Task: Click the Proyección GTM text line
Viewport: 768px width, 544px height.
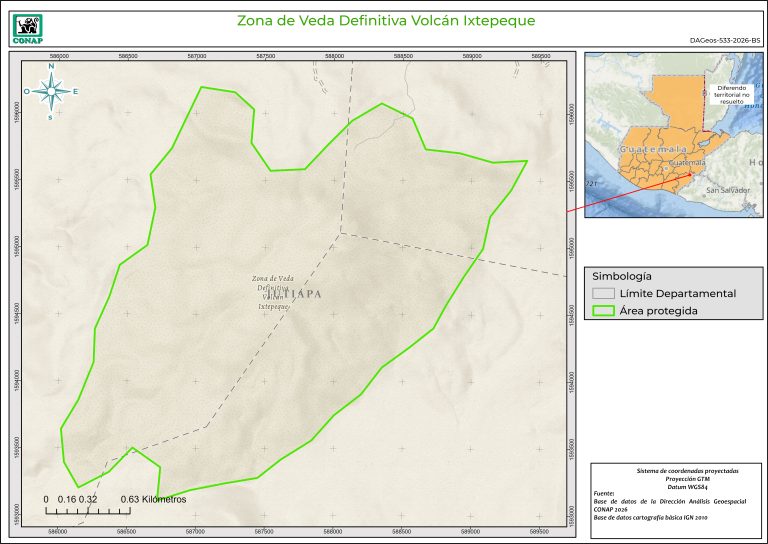Action: click(x=674, y=478)
